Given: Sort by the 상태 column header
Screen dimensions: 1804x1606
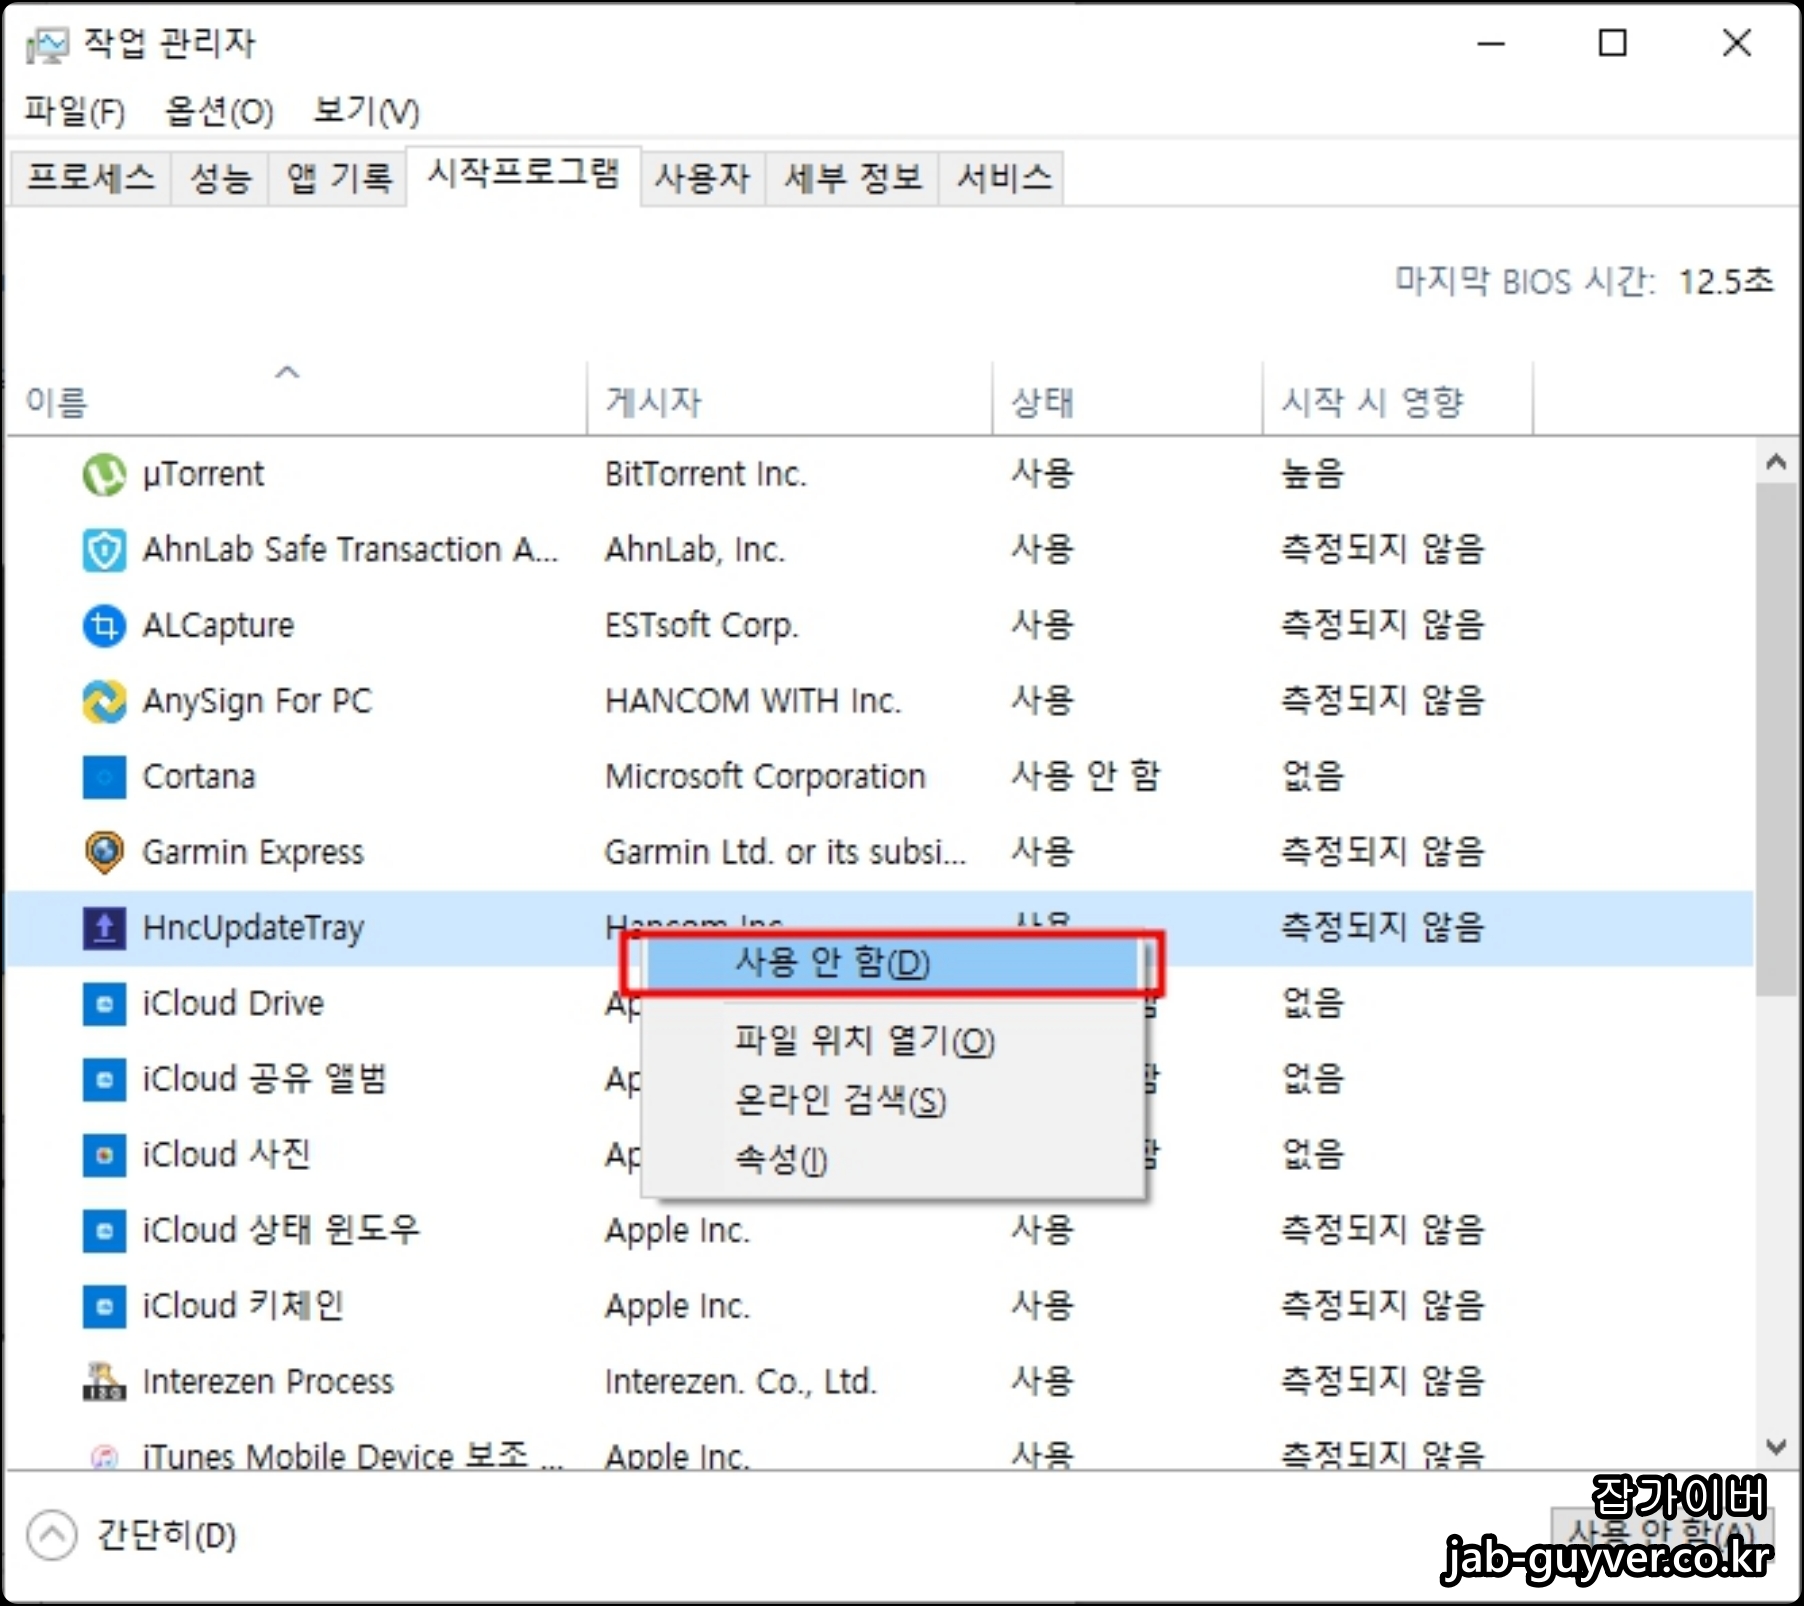Looking at the screenshot, I should coord(1042,403).
